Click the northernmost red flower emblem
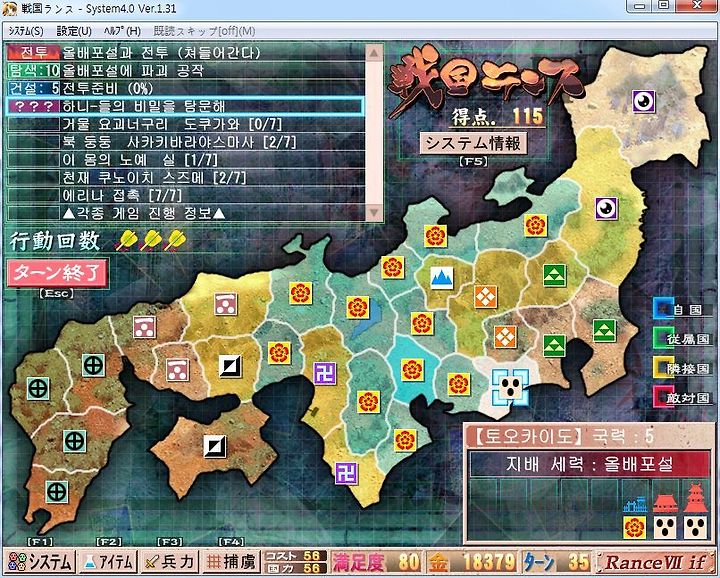 click(535, 225)
